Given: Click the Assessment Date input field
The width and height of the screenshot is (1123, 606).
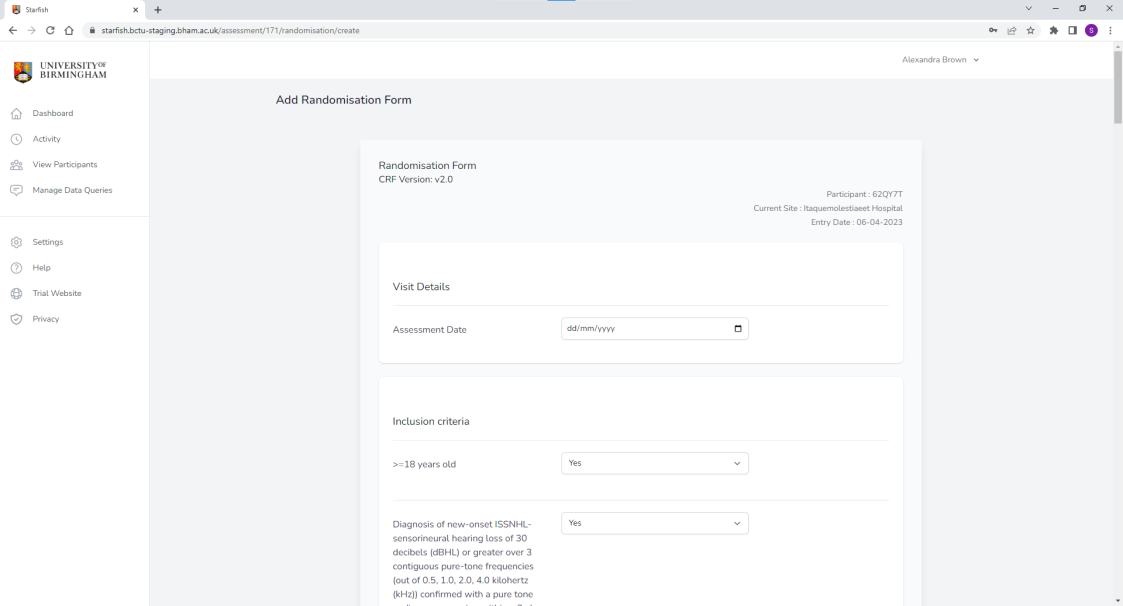Looking at the screenshot, I should click(640, 329).
